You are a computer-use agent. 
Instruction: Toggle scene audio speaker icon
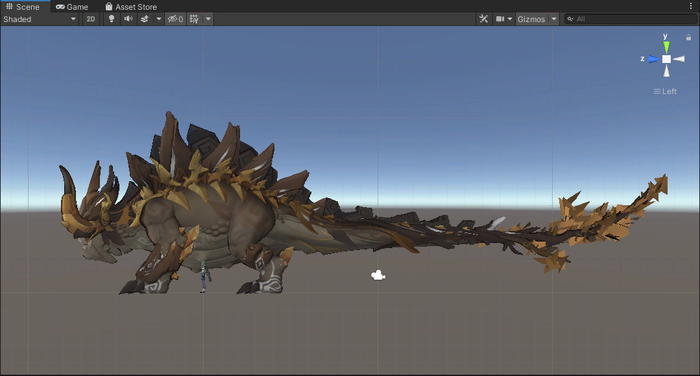point(128,19)
